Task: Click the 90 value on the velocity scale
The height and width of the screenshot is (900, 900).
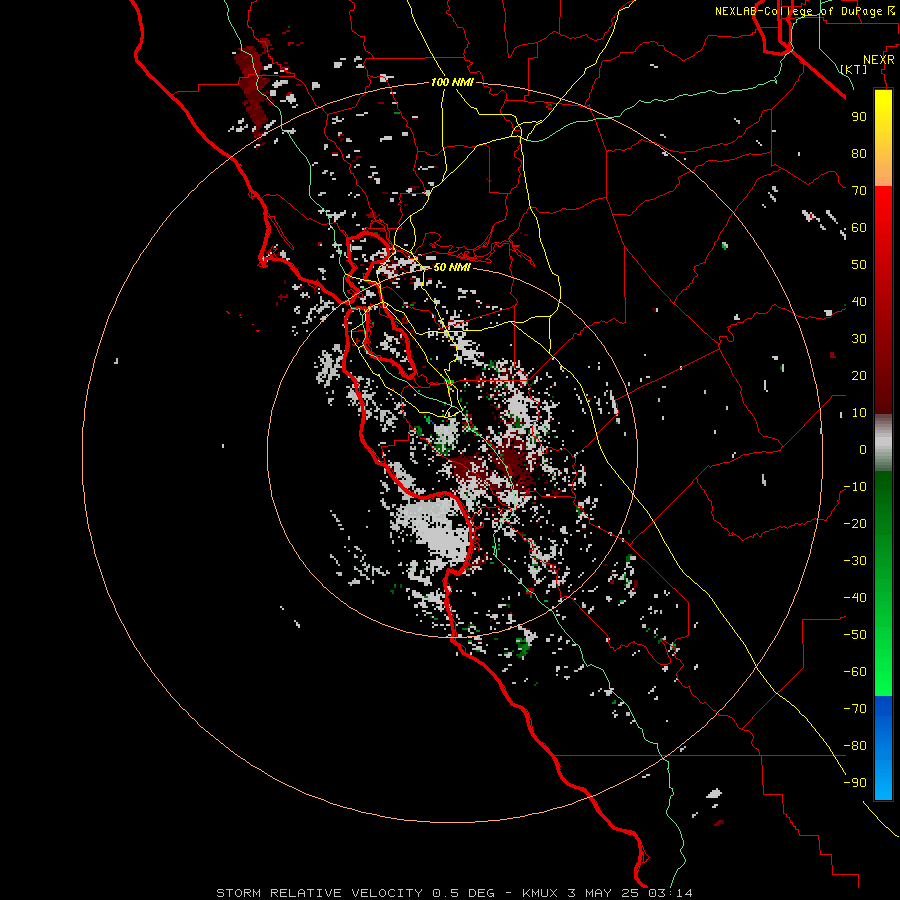Action: pos(859,117)
